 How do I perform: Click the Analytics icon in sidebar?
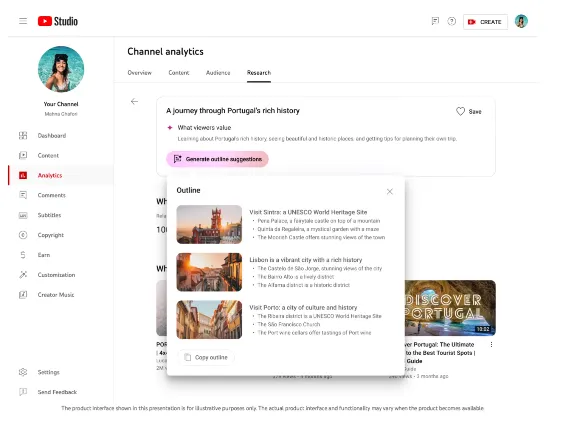23,175
